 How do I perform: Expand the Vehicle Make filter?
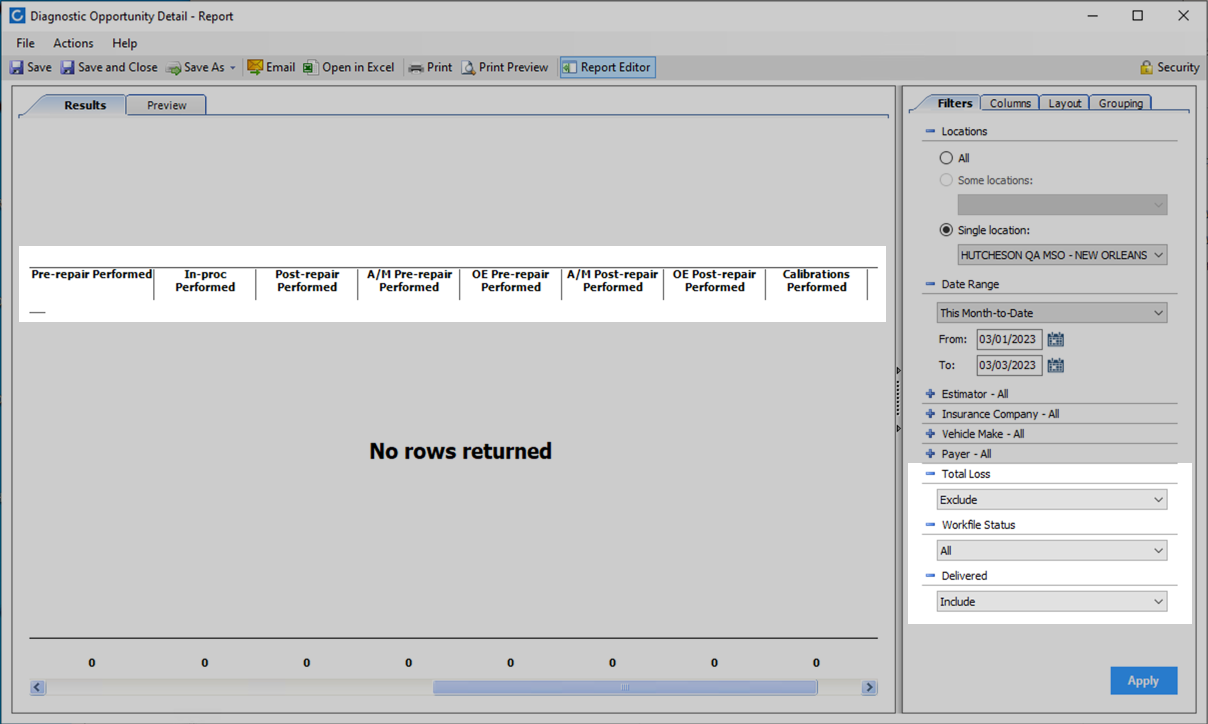pyautogui.click(x=930, y=434)
